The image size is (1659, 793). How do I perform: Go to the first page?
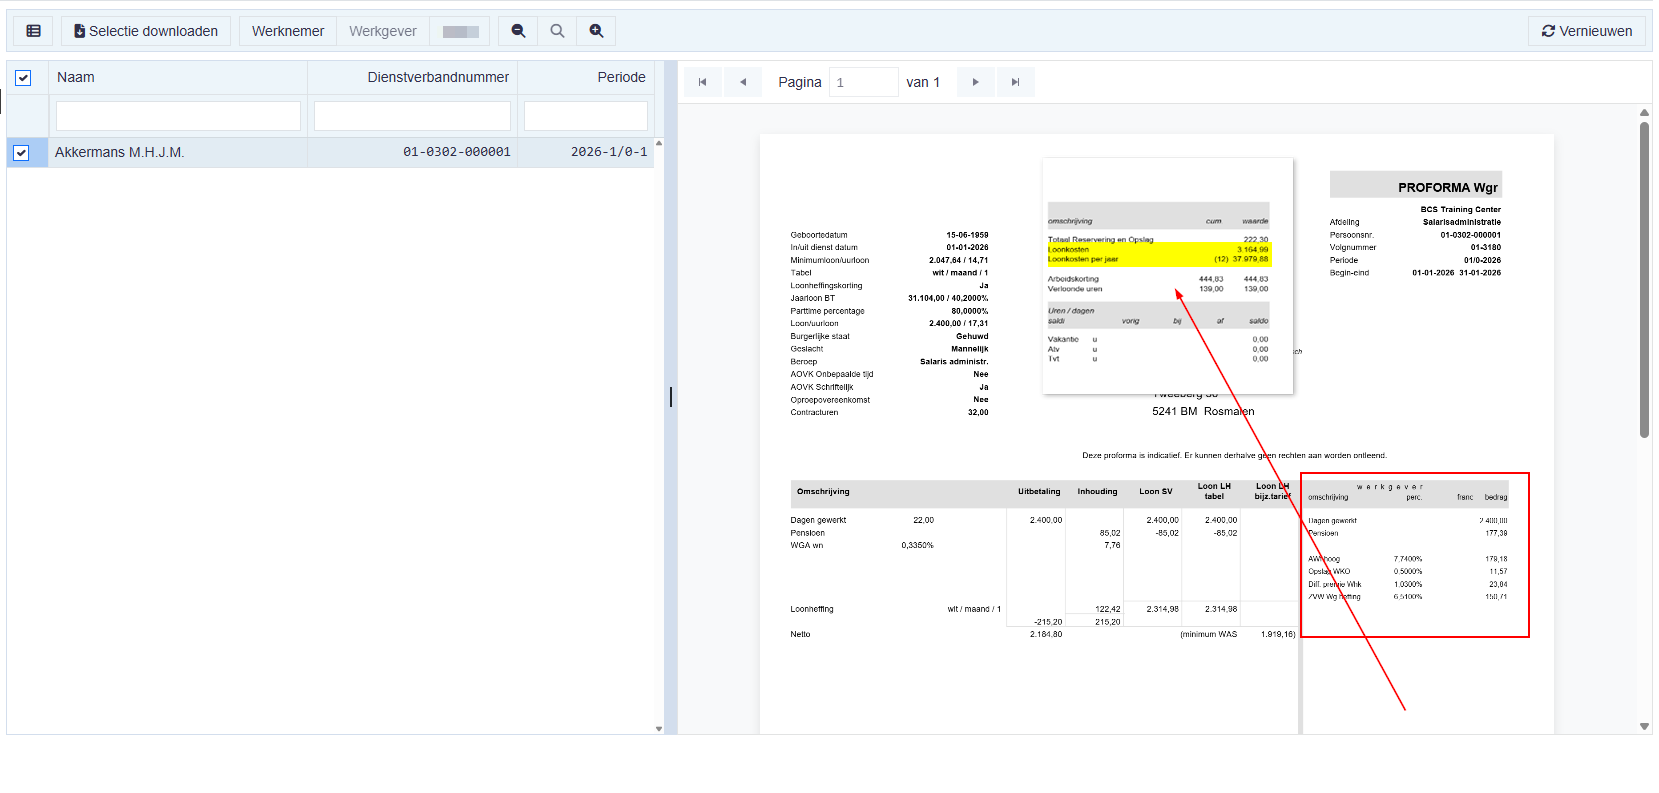click(x=703, y=82)
